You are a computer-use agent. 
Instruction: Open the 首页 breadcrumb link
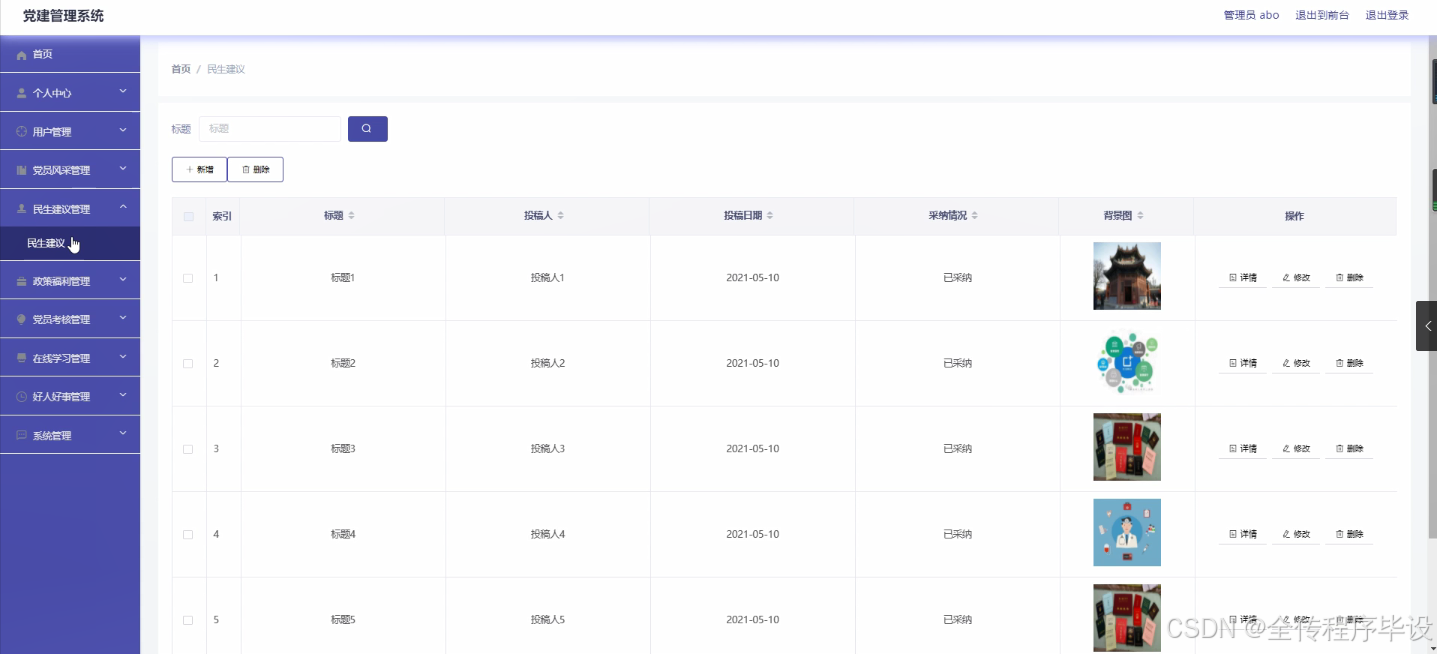[180, 68]
